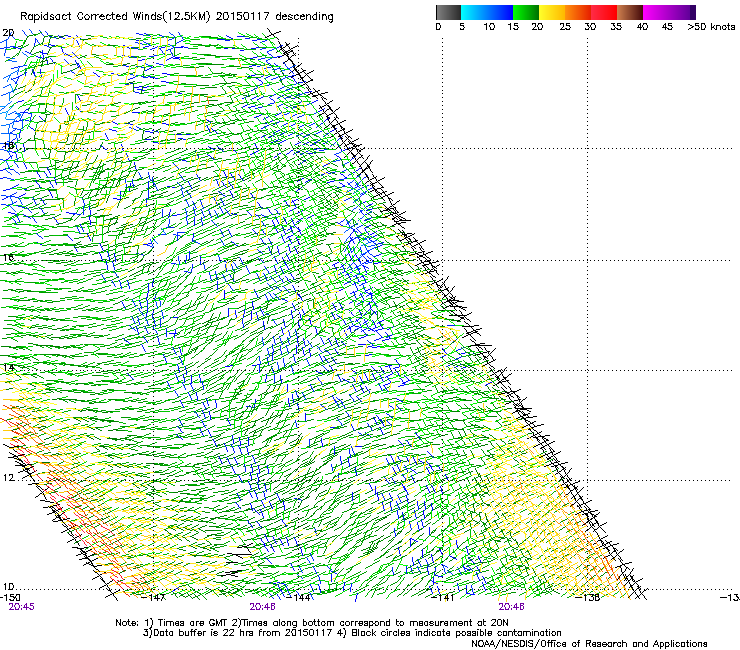
Task: Click the longitude label '-147'
Action: click(154, 598)
